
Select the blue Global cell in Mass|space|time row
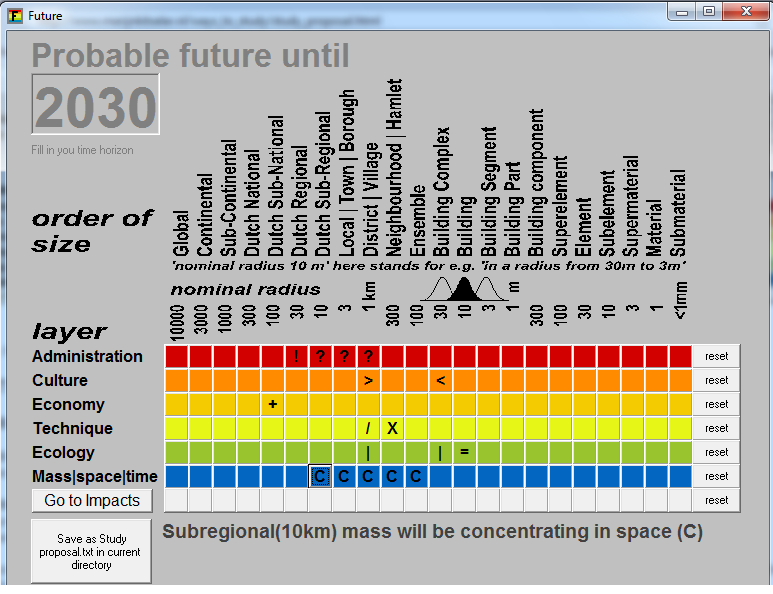pyautogui.click(x=176, y=476)
